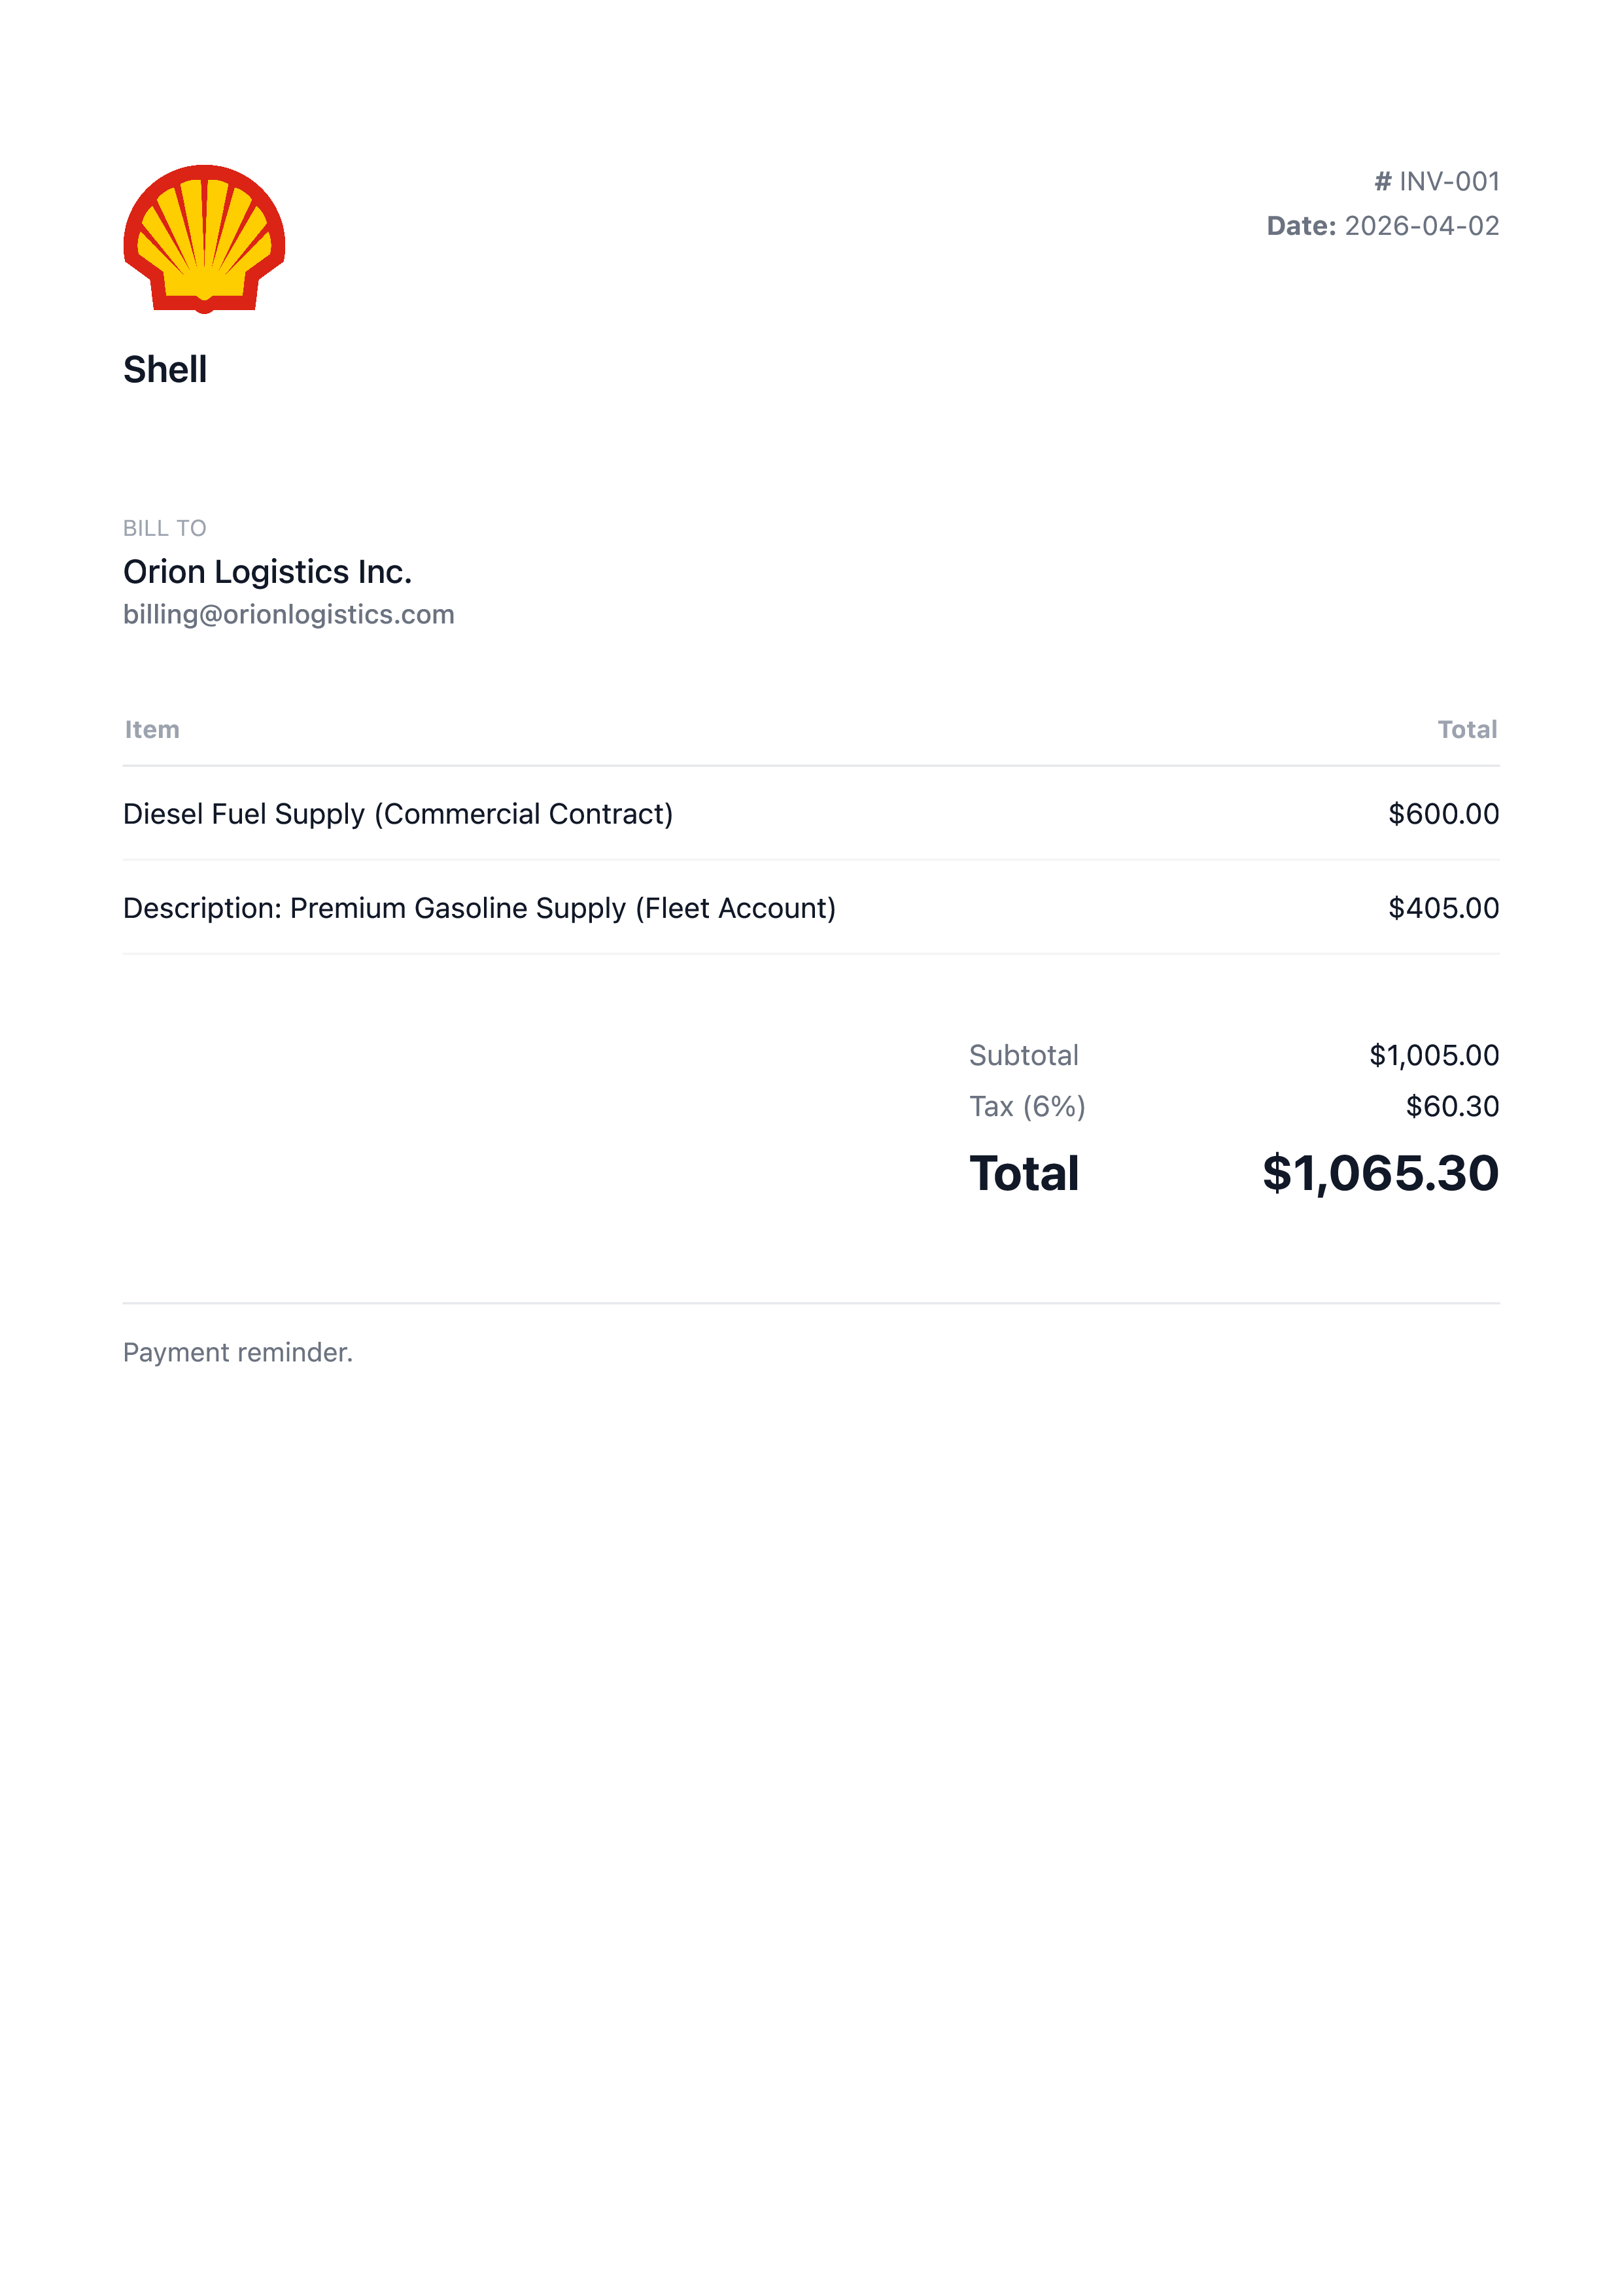Open the billing@orionlogistics.com email address
The height and width of the screenshot is (2295, 1624).
point(288,615)
